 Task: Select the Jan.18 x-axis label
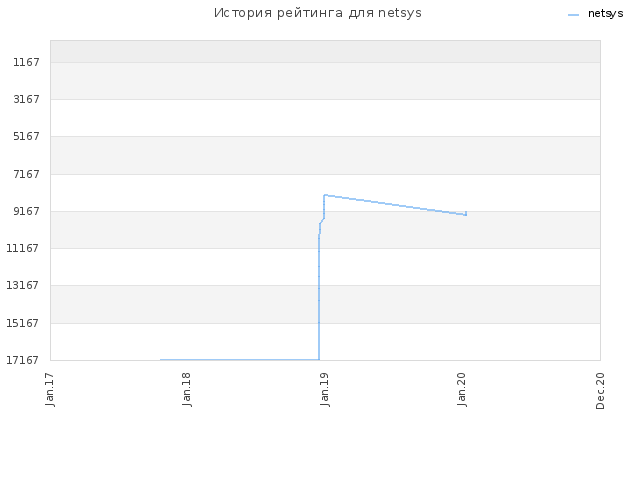187,389
